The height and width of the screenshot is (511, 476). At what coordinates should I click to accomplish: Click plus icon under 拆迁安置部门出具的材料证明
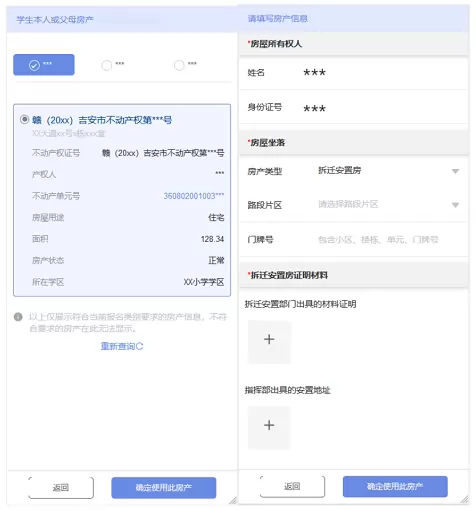click(x=269, y=339)
